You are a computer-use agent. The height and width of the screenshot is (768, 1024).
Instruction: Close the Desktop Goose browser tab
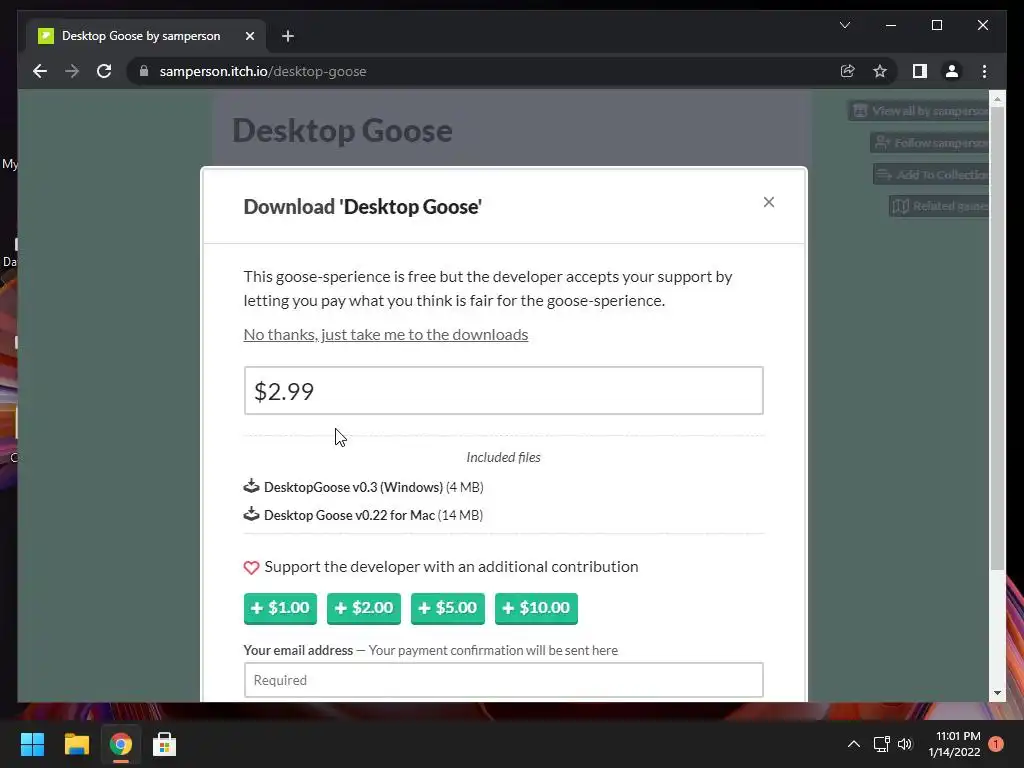click(249, 36)
